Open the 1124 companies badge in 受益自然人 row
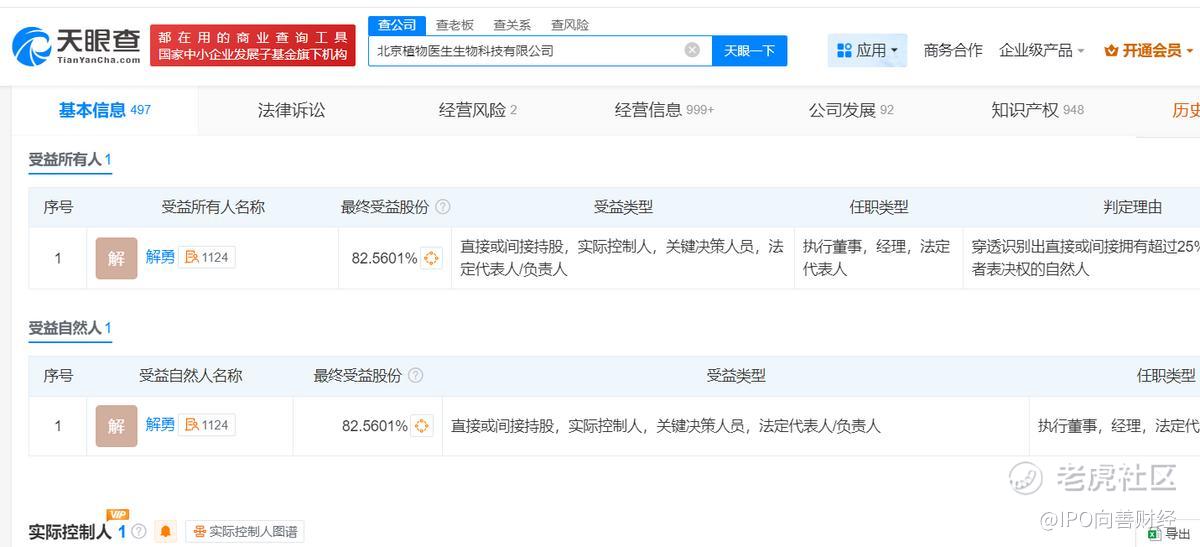 click(206, 425)
